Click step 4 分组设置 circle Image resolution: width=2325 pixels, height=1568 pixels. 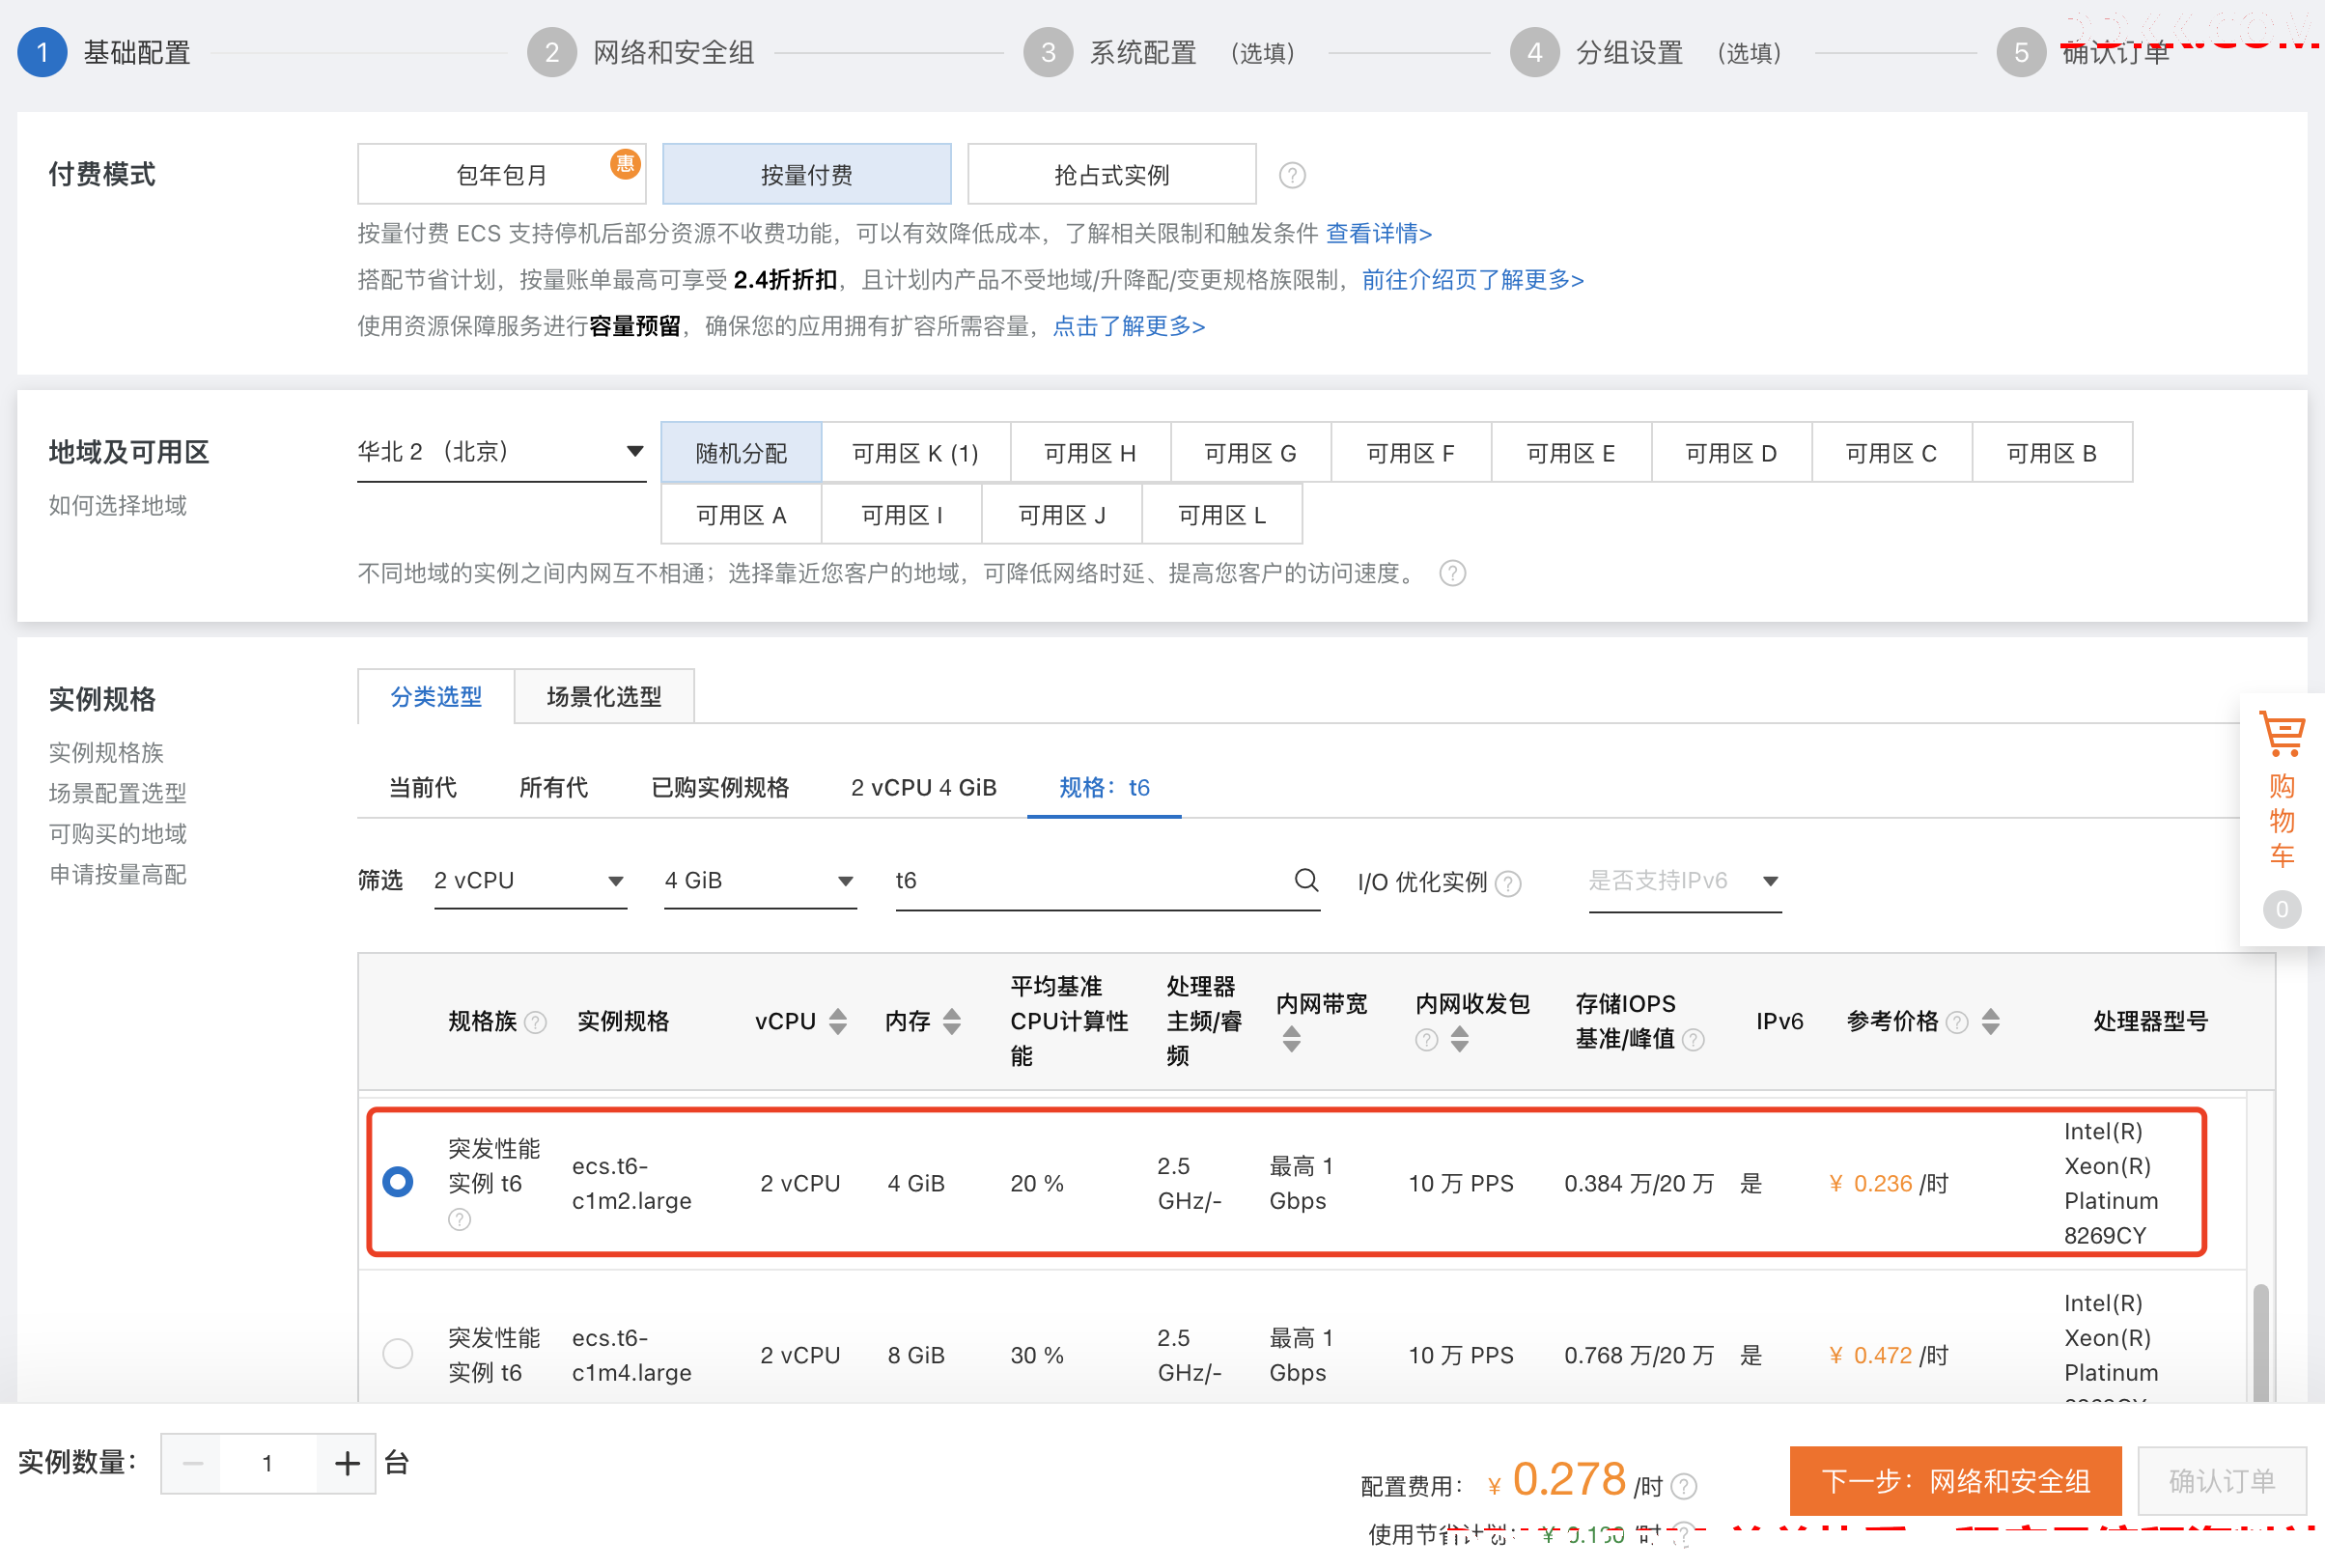pos(1534,52)
